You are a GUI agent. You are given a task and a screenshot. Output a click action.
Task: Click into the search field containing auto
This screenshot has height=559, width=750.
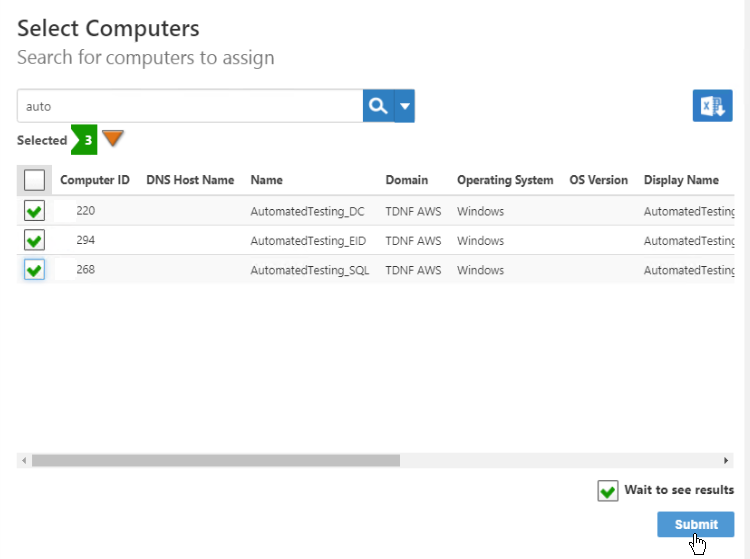pos(190,106)
